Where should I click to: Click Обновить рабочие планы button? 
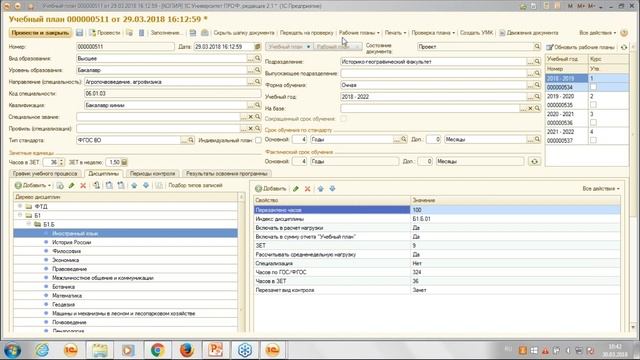coord(580,47)
